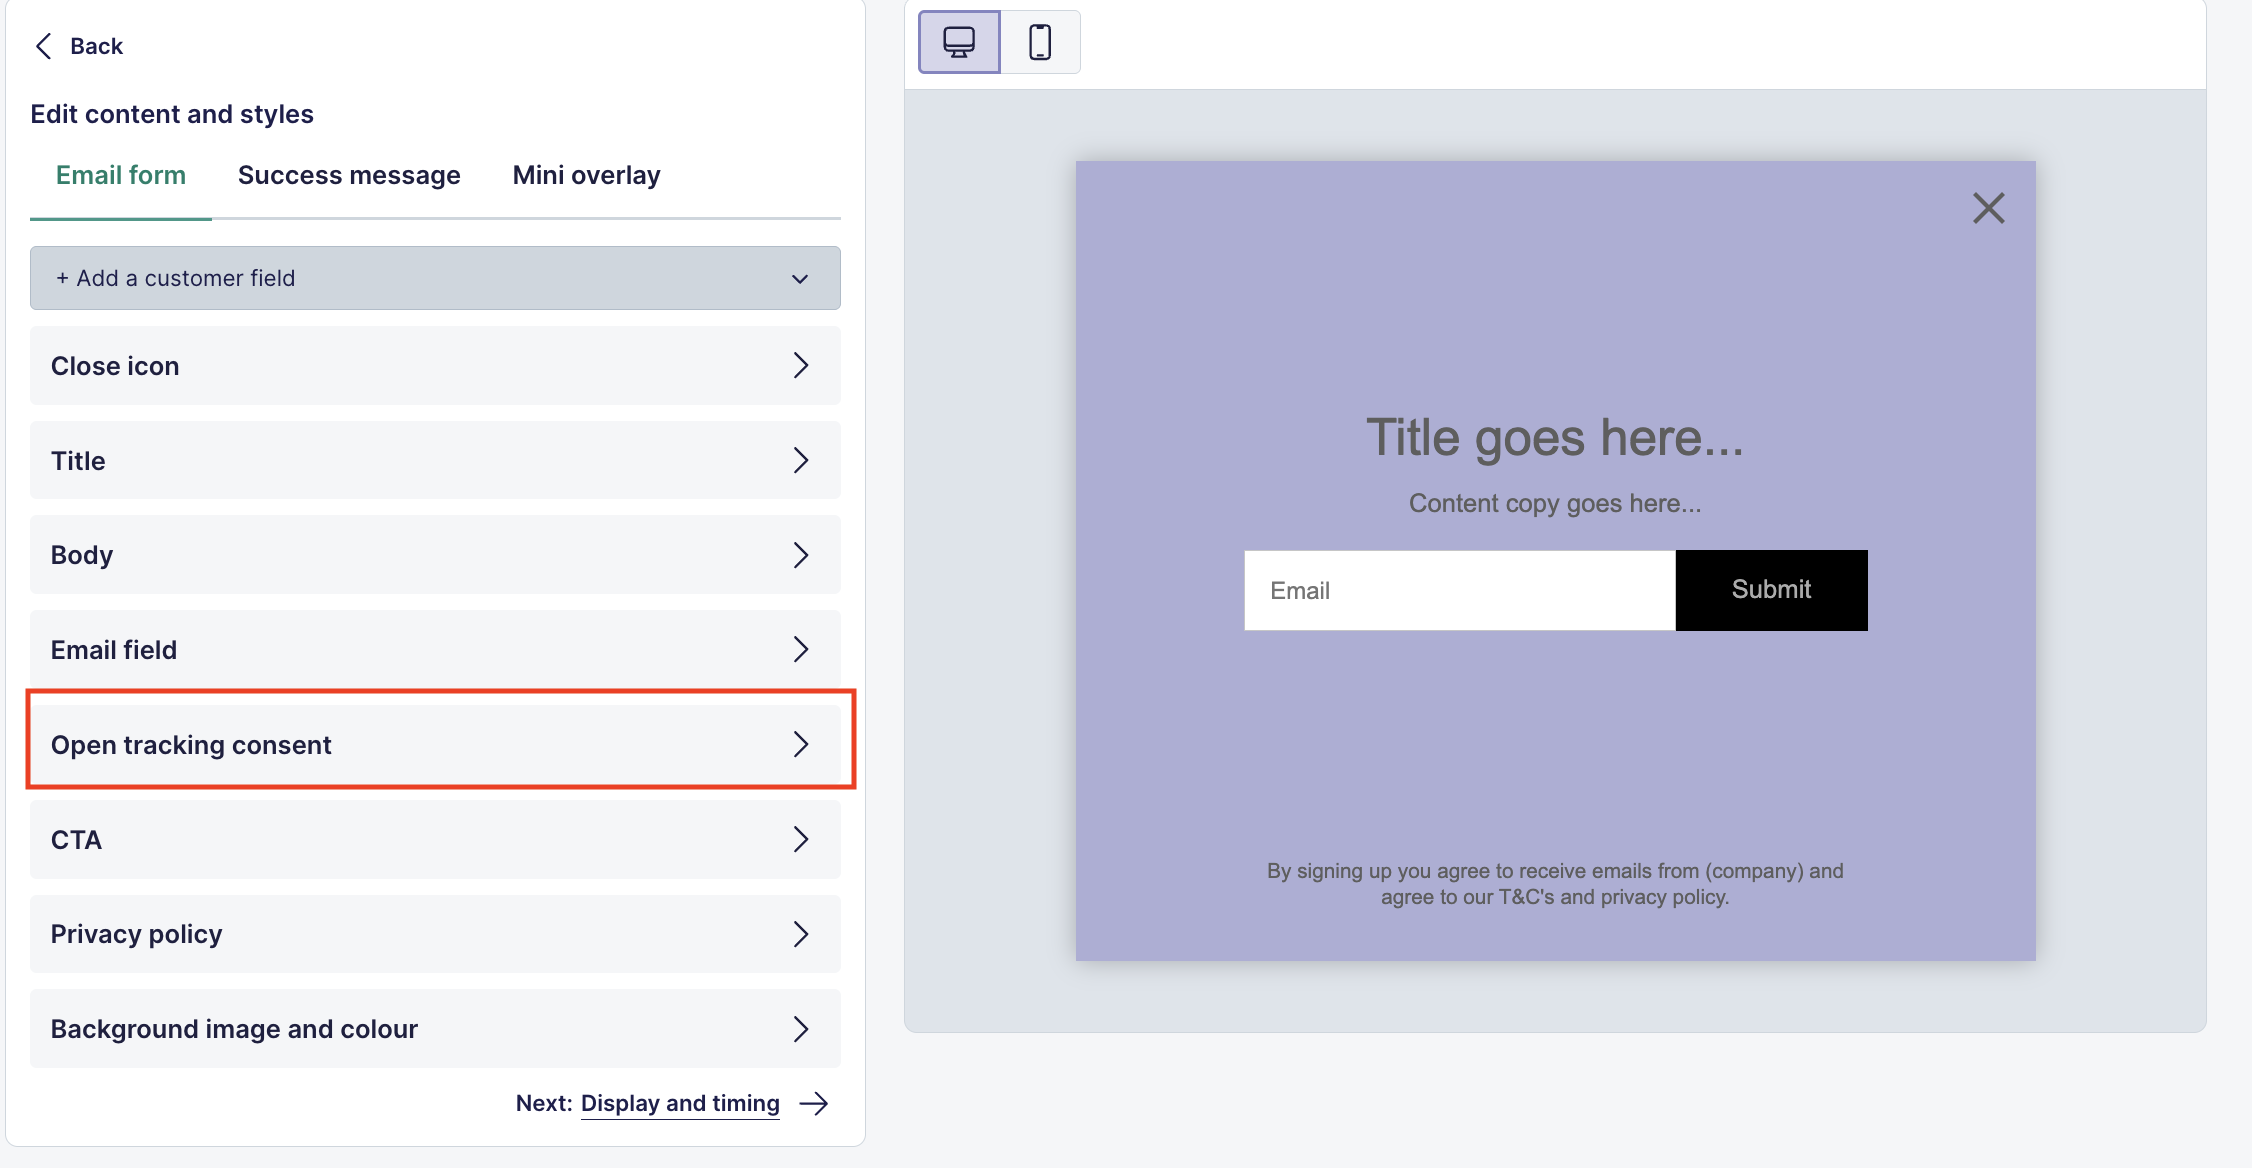Expand the Title settings row
Image resolution: width=2252 pixels, height=1168 pixels.
pos(435,460)
